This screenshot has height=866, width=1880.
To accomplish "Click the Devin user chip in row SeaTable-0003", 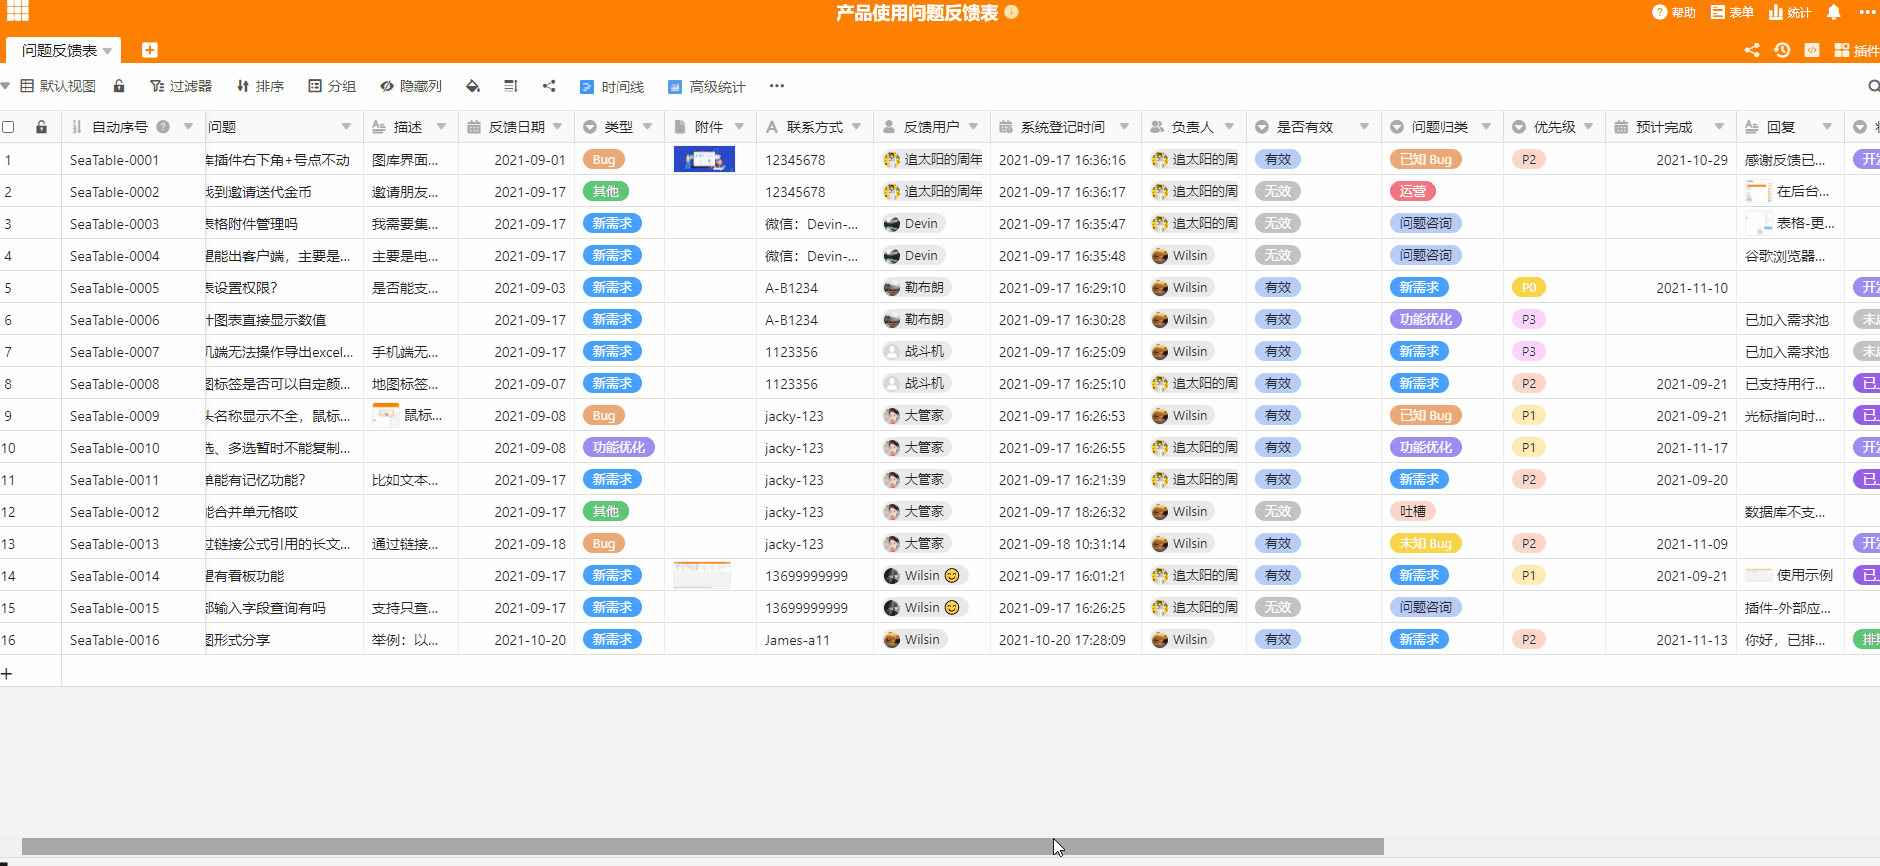I will click(915, 223).
